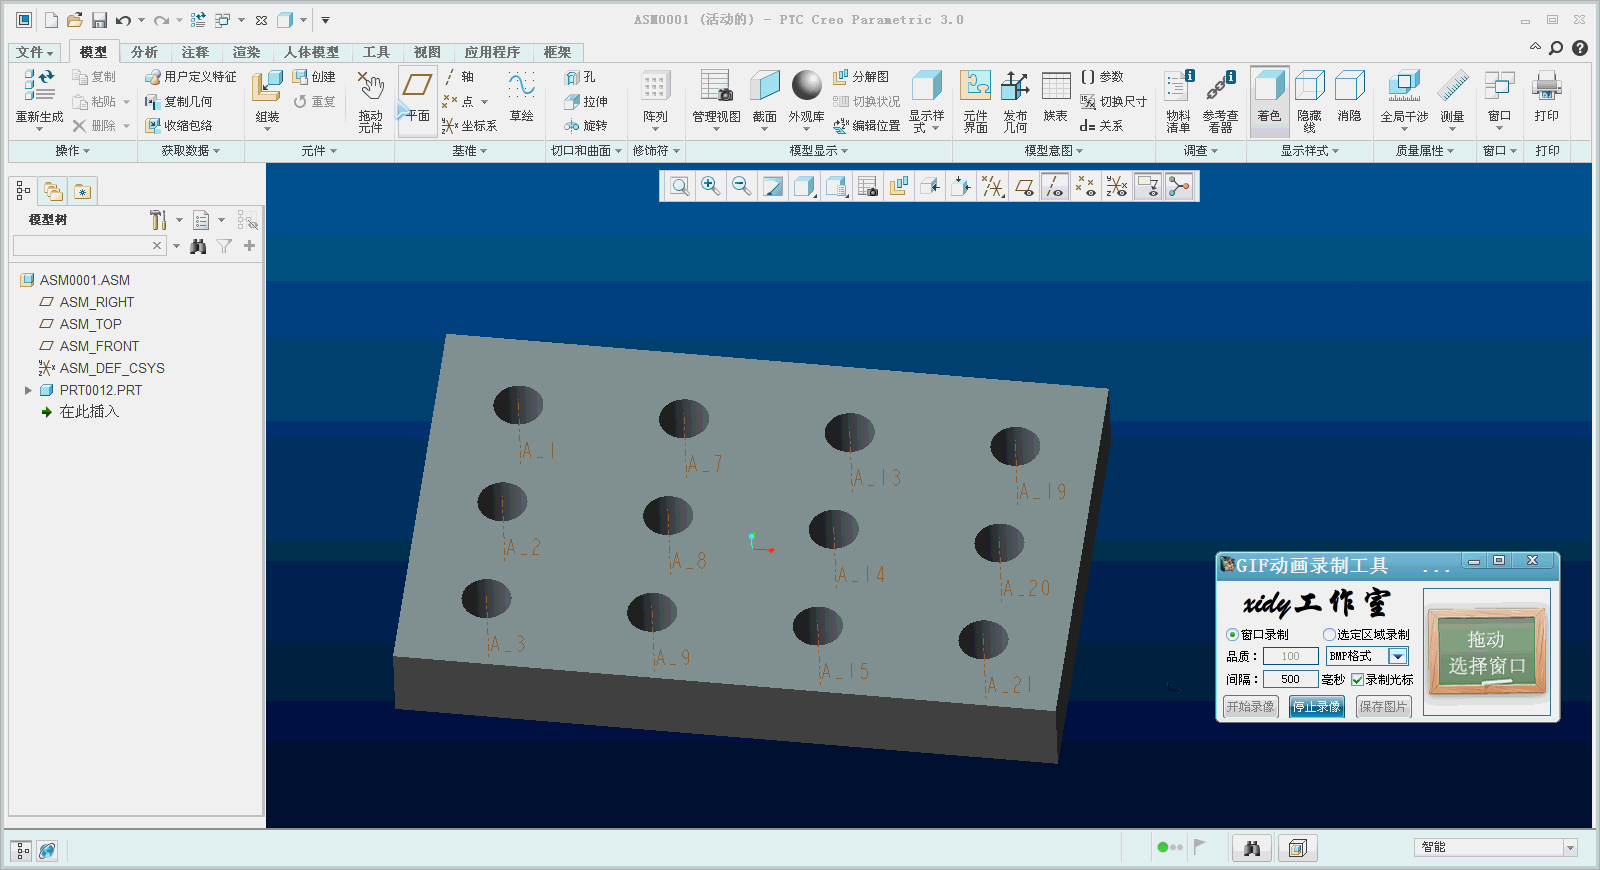Expand the 获取数据 group dropdown
Screen dimensions: 1600x870
190,151
